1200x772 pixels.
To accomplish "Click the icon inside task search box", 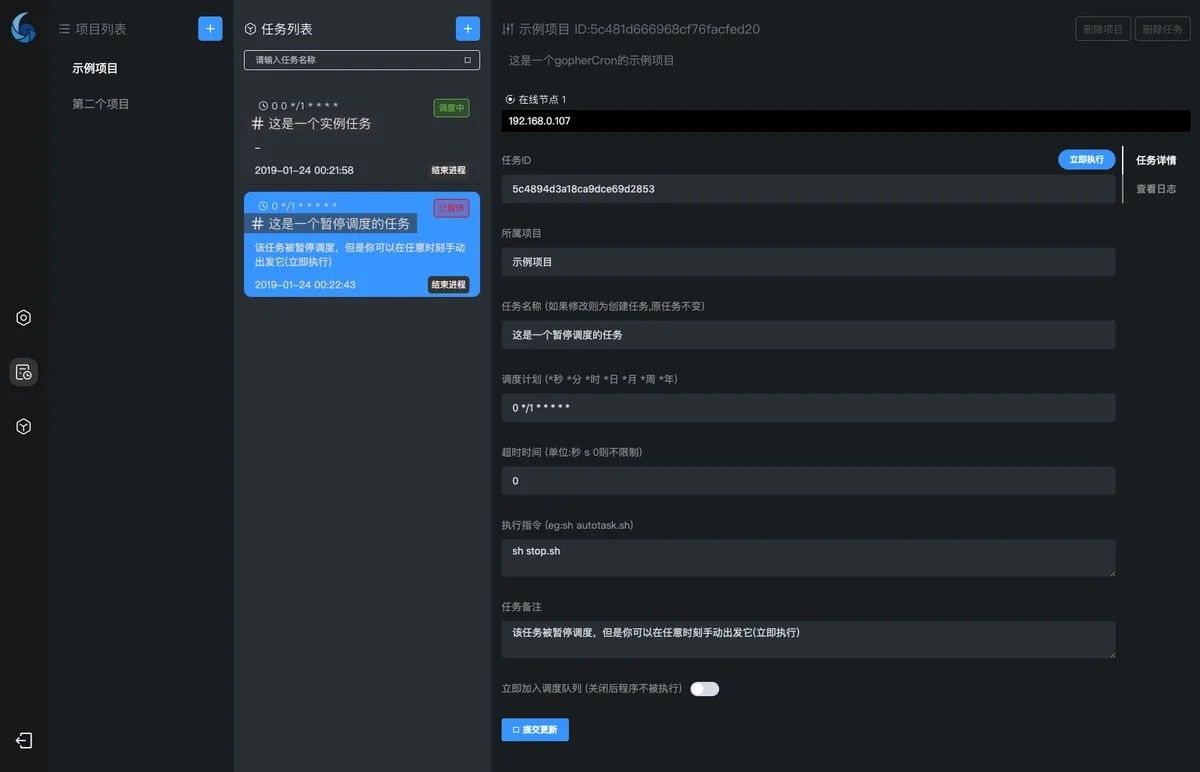I will coord(467,60).
